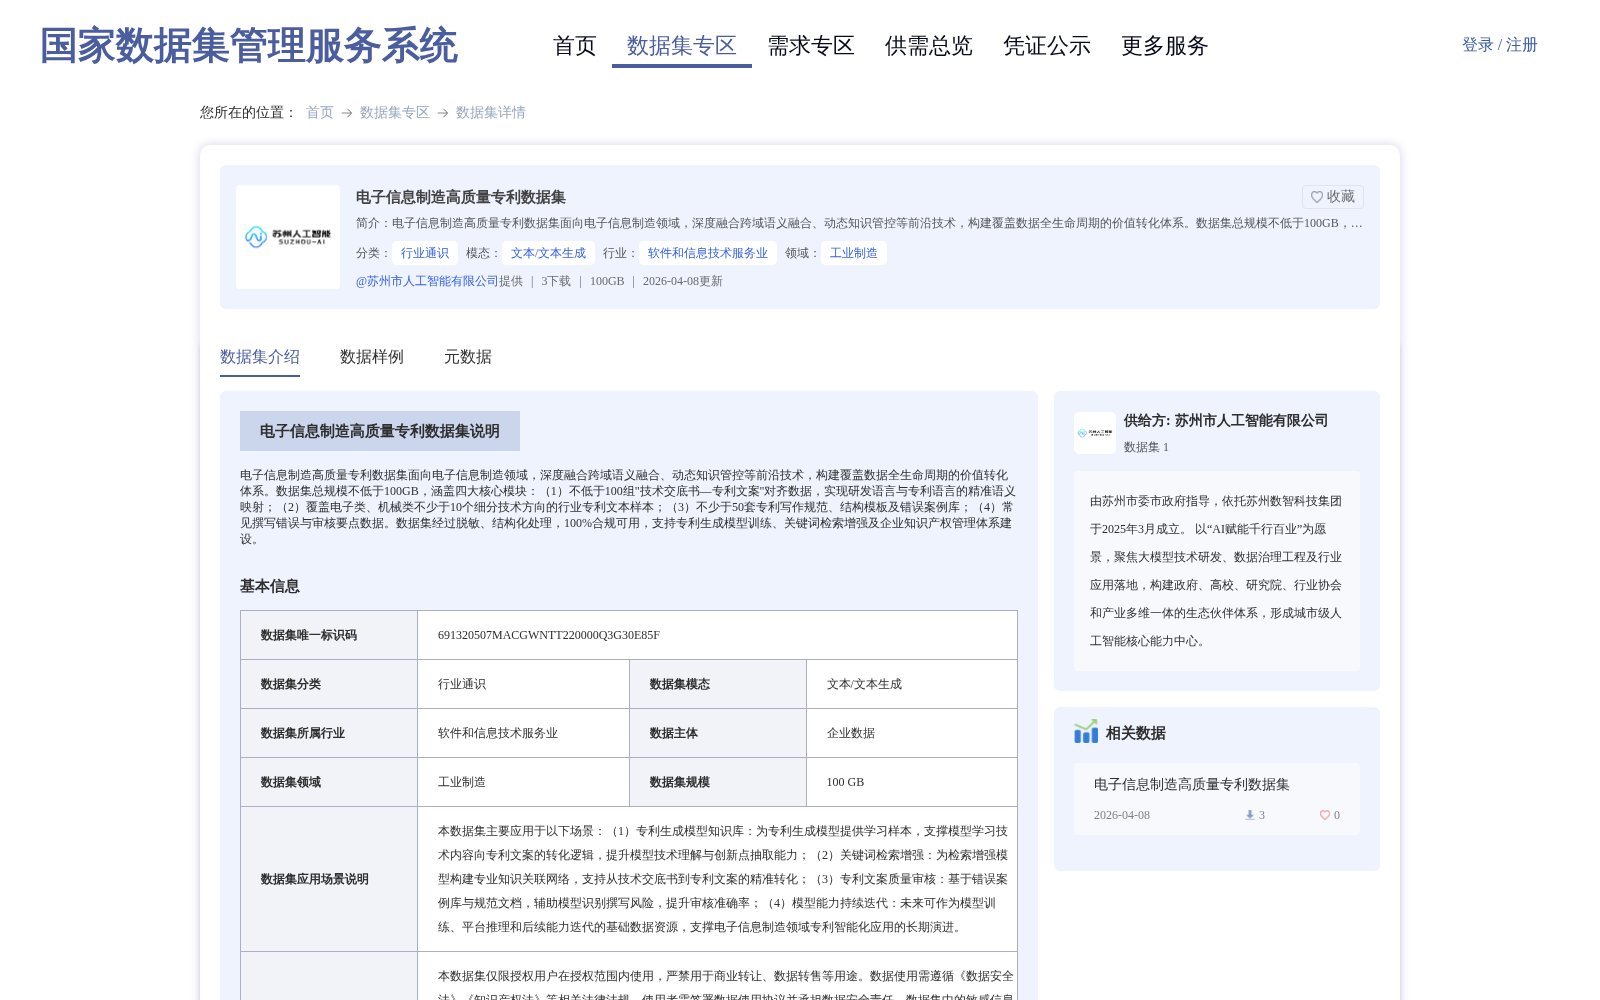Open the 供需总览 nav item
The image size is (1600, 1000).
(x=929, y=46)
